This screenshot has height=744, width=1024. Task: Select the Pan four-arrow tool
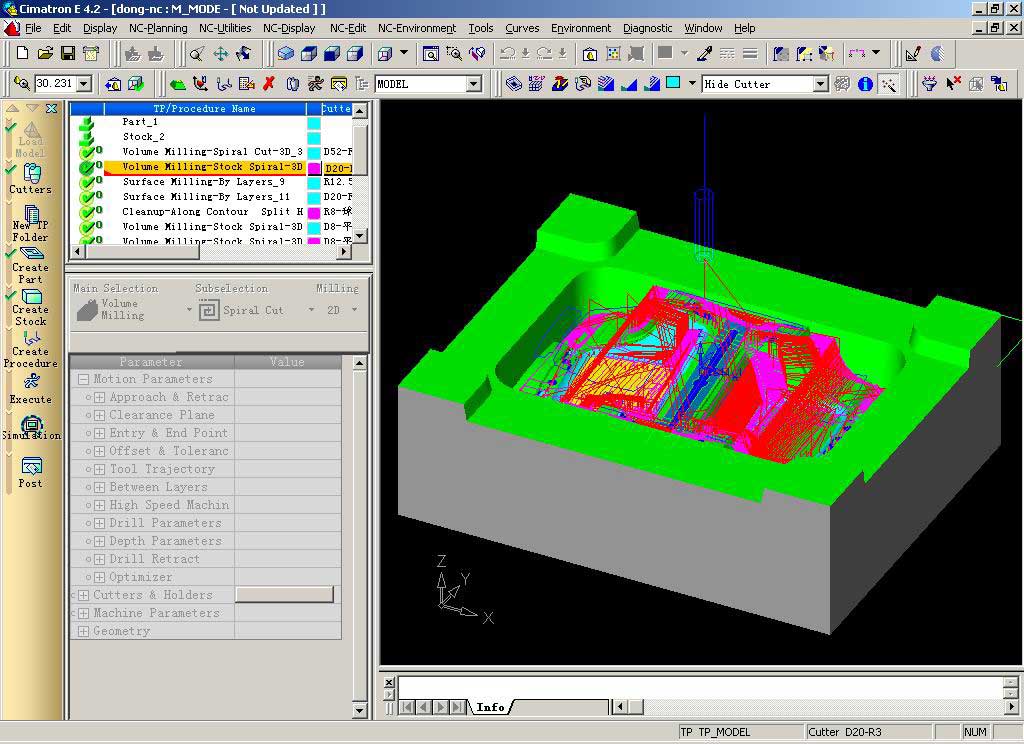tap(221, 54)
